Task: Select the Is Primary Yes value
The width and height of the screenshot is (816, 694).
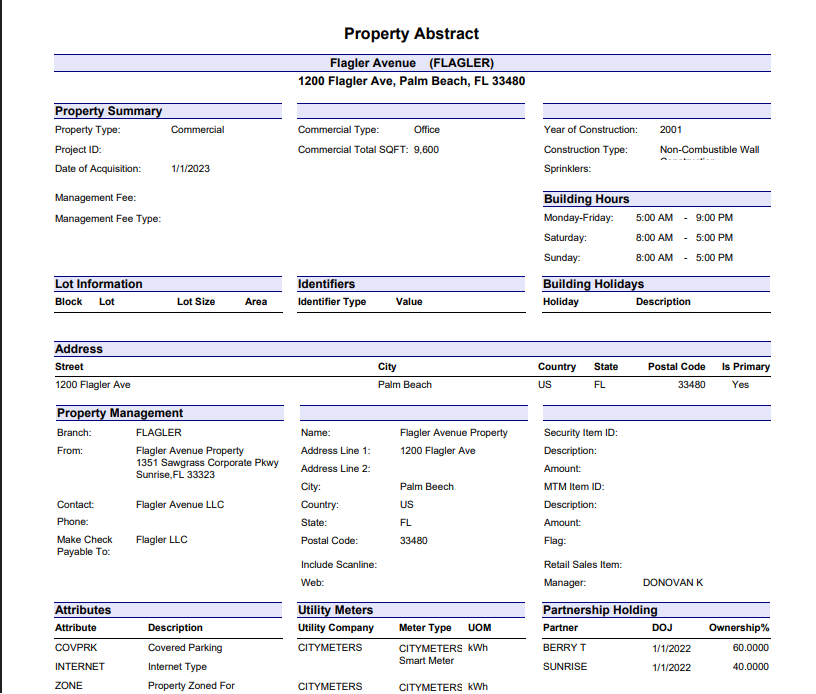Action: (x=741, y=384)
